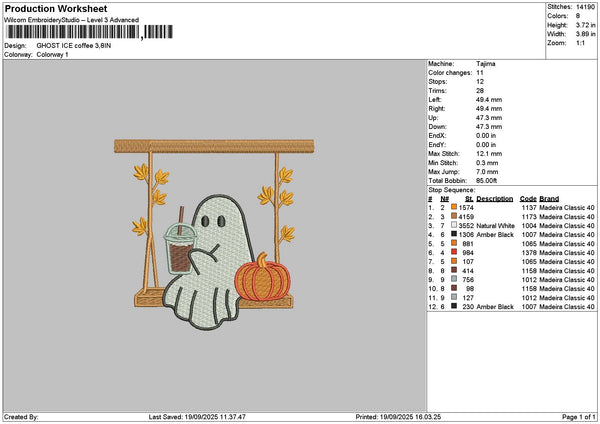Click the iced coffee cup in the design
The image size is (600, 424).
tap(178, 249)
